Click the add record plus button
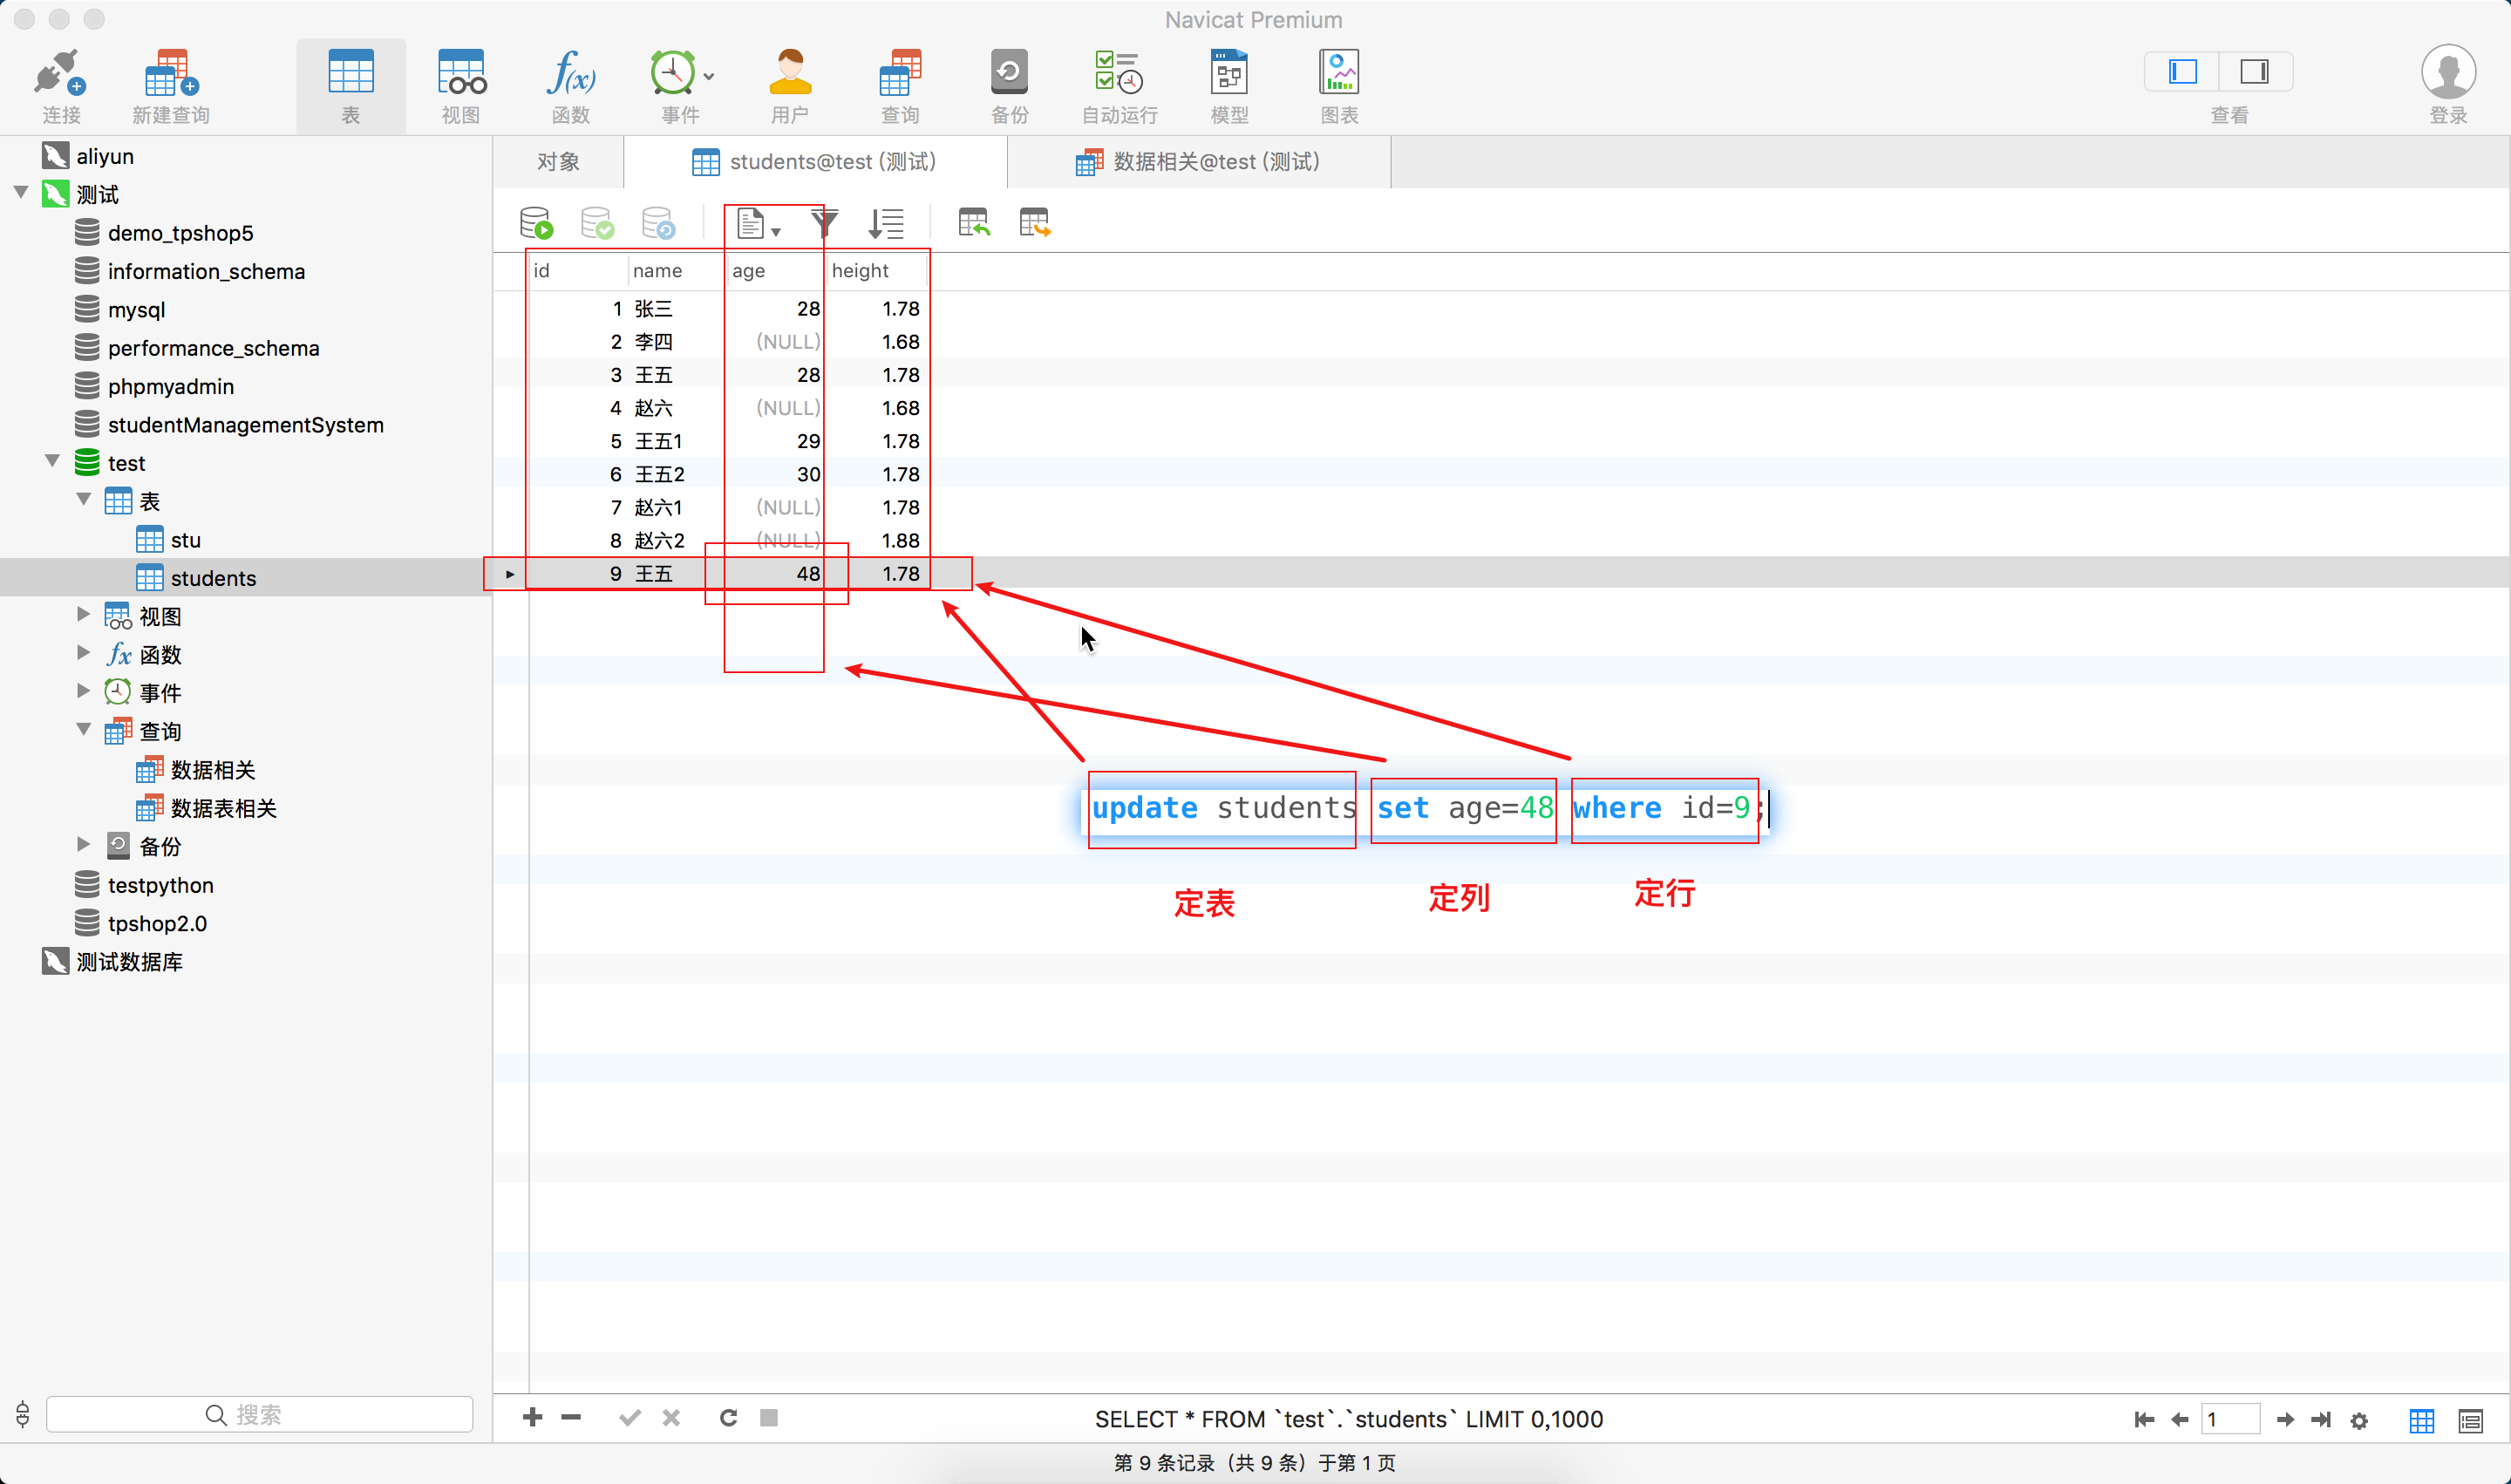Image resolution: width=2511 pixels, height=1484 pixels. (x=532, y=1418)
